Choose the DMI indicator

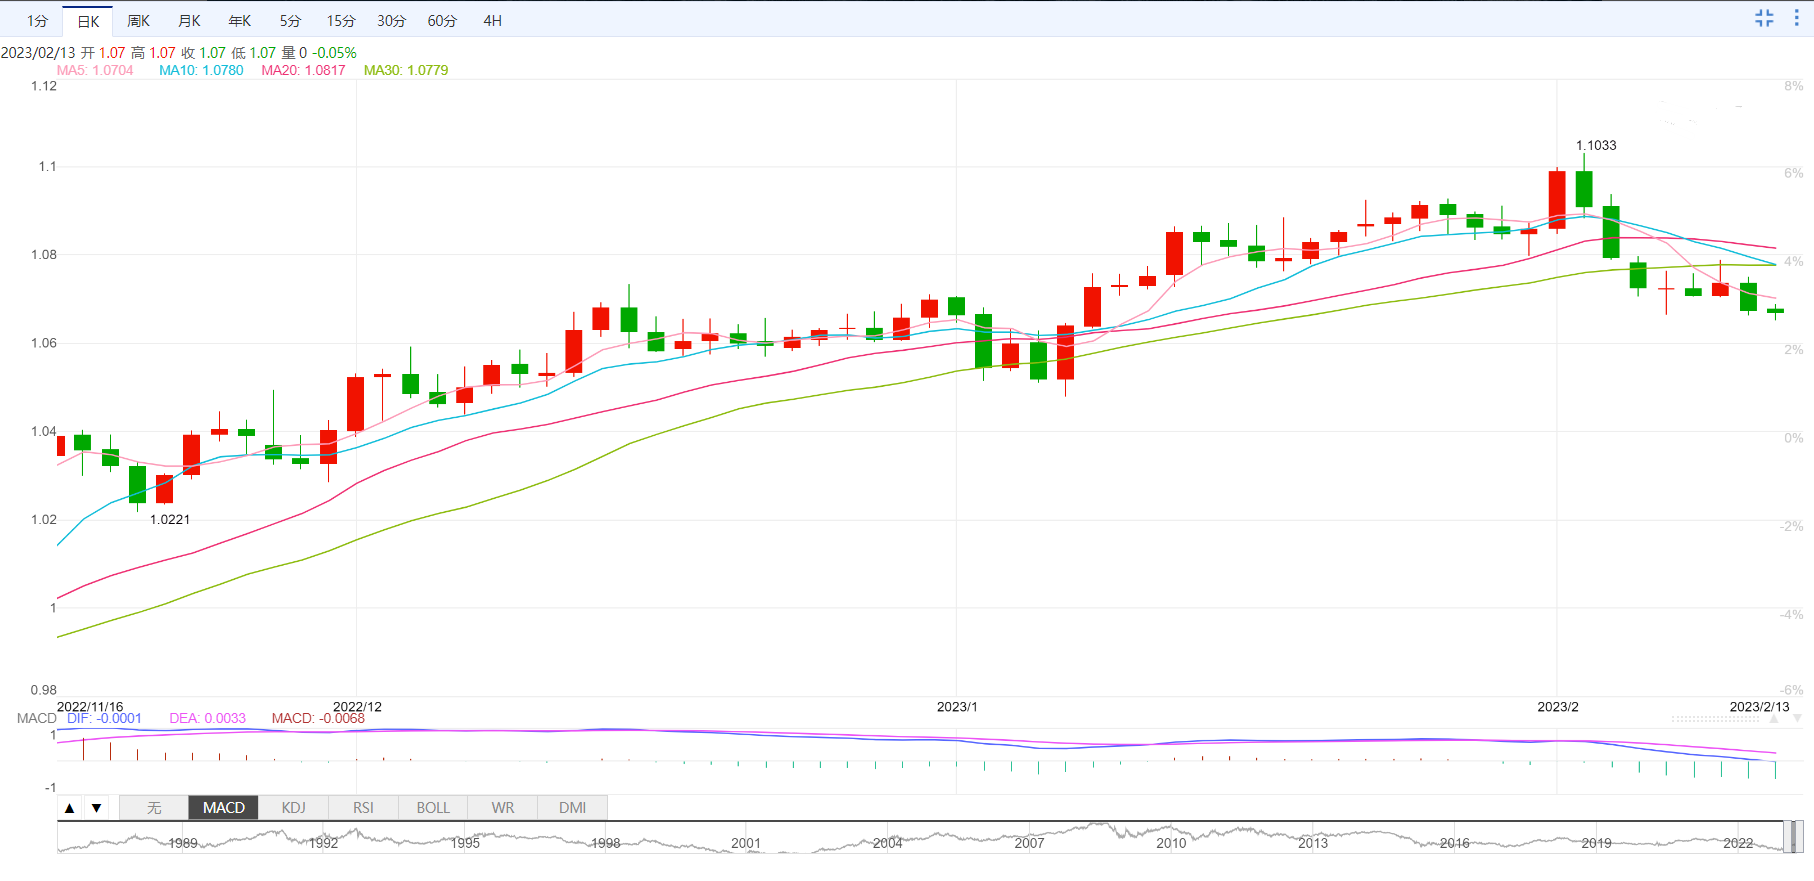(572, 808)
